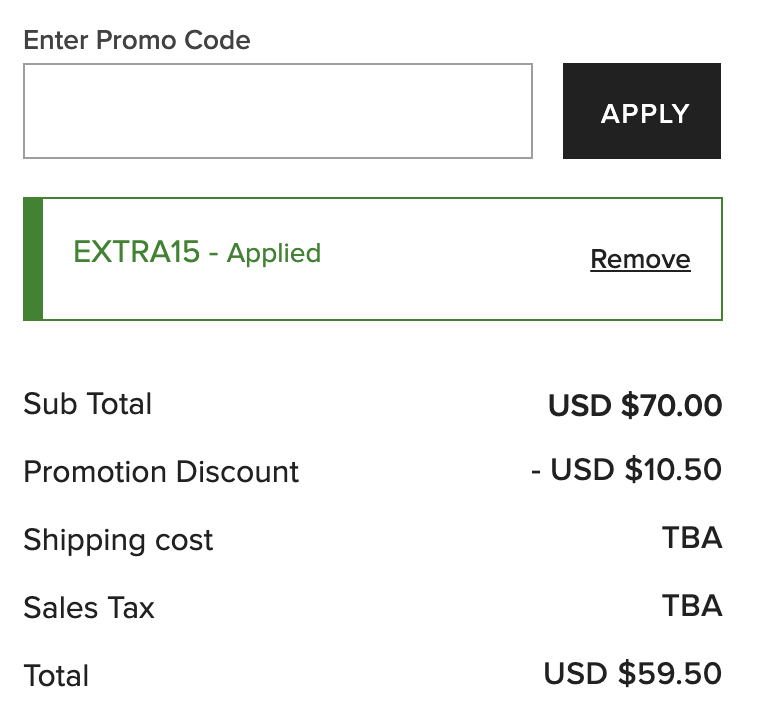Image resolution: width=762 pixels, height=710 pixels.
Task: Click the TBA value for Shipping cost
Action: coord(692,538)
